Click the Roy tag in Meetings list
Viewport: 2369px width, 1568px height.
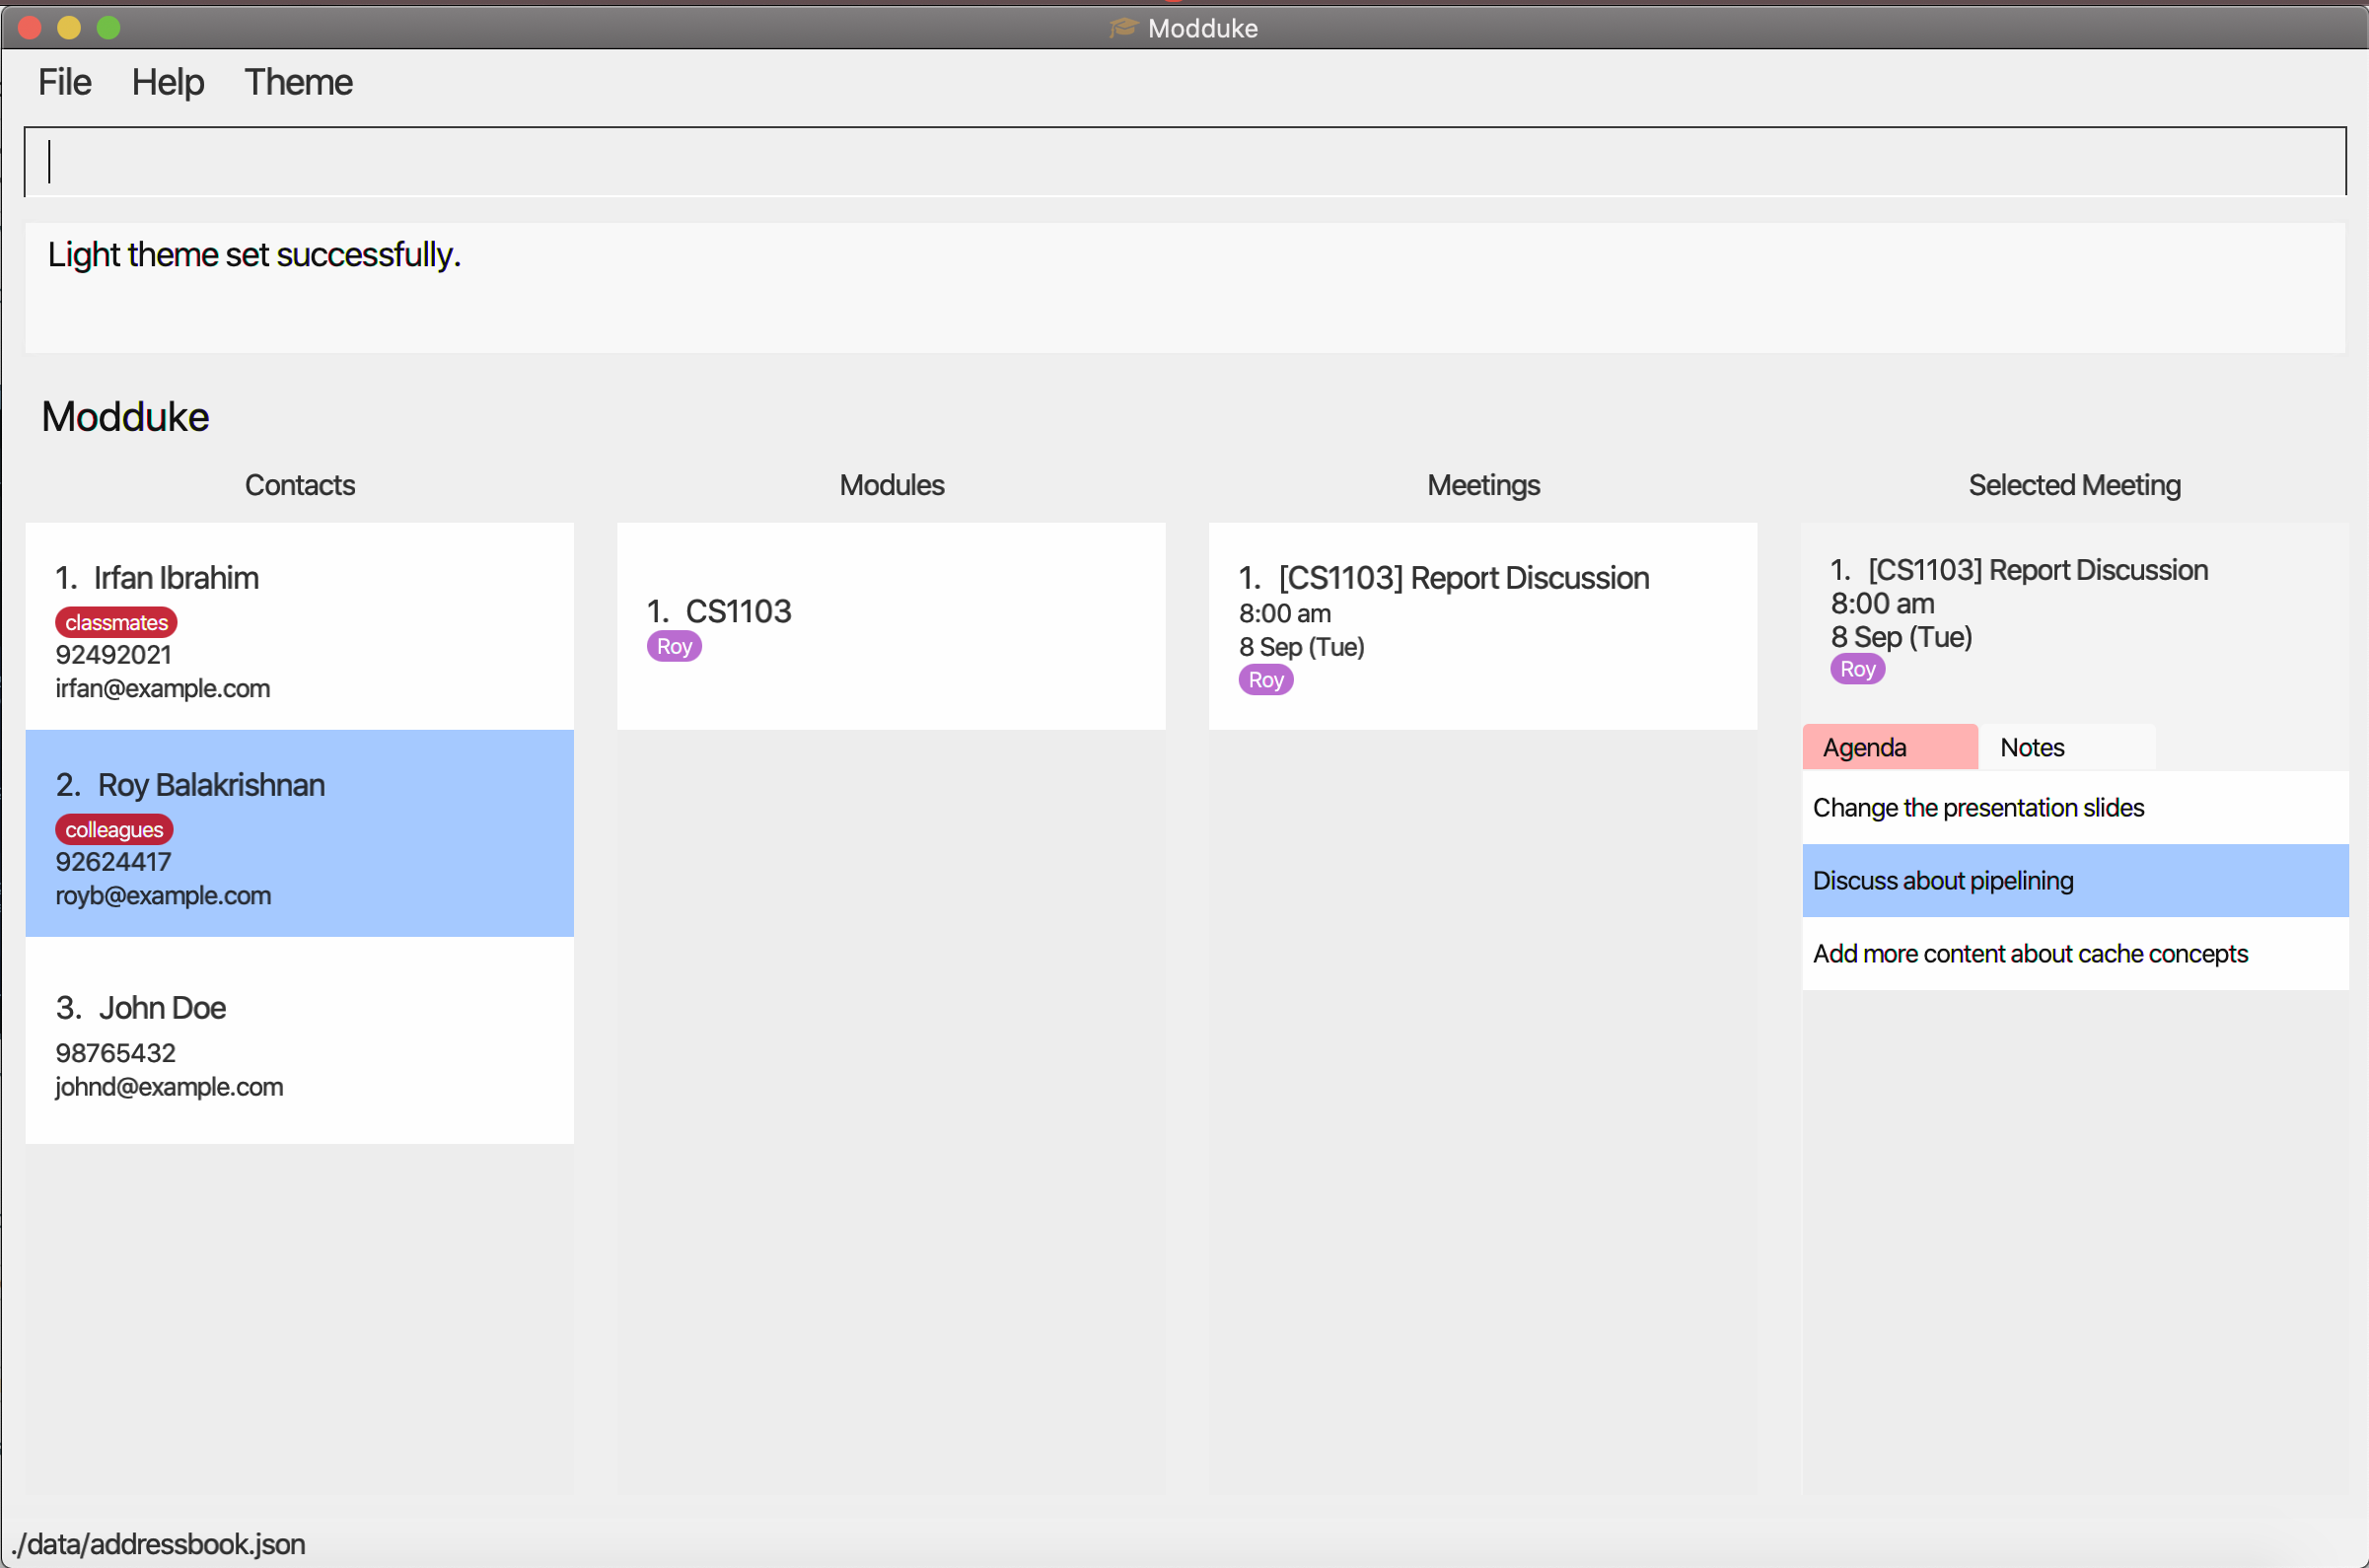(x=1265, y=680)
